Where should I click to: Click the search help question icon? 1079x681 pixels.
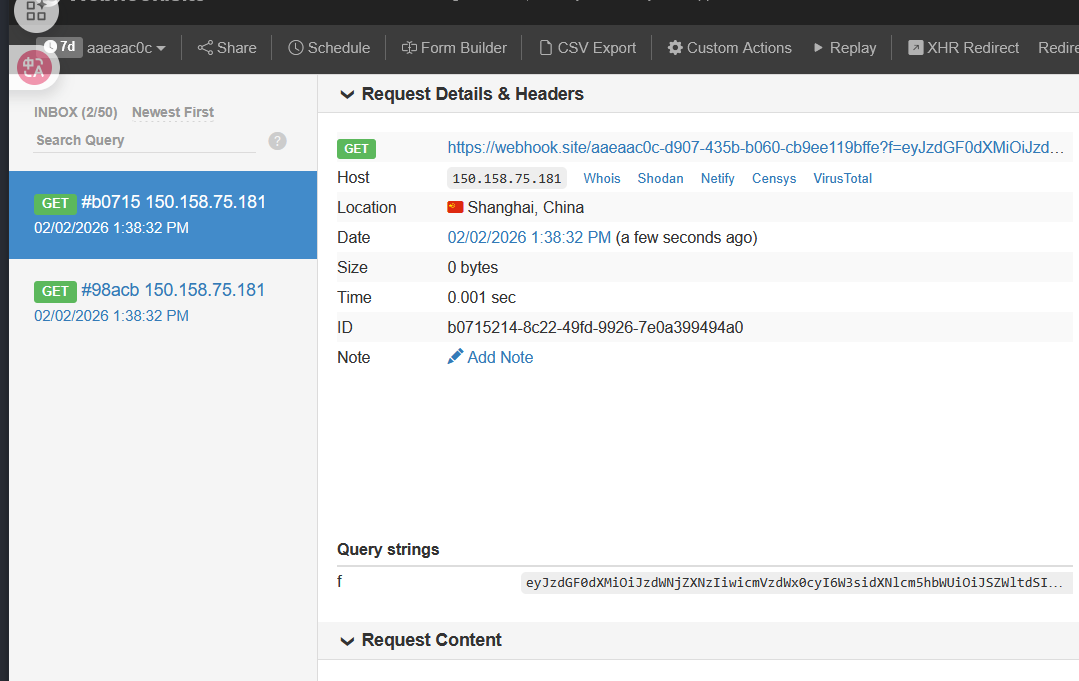(x=278, y=141)
